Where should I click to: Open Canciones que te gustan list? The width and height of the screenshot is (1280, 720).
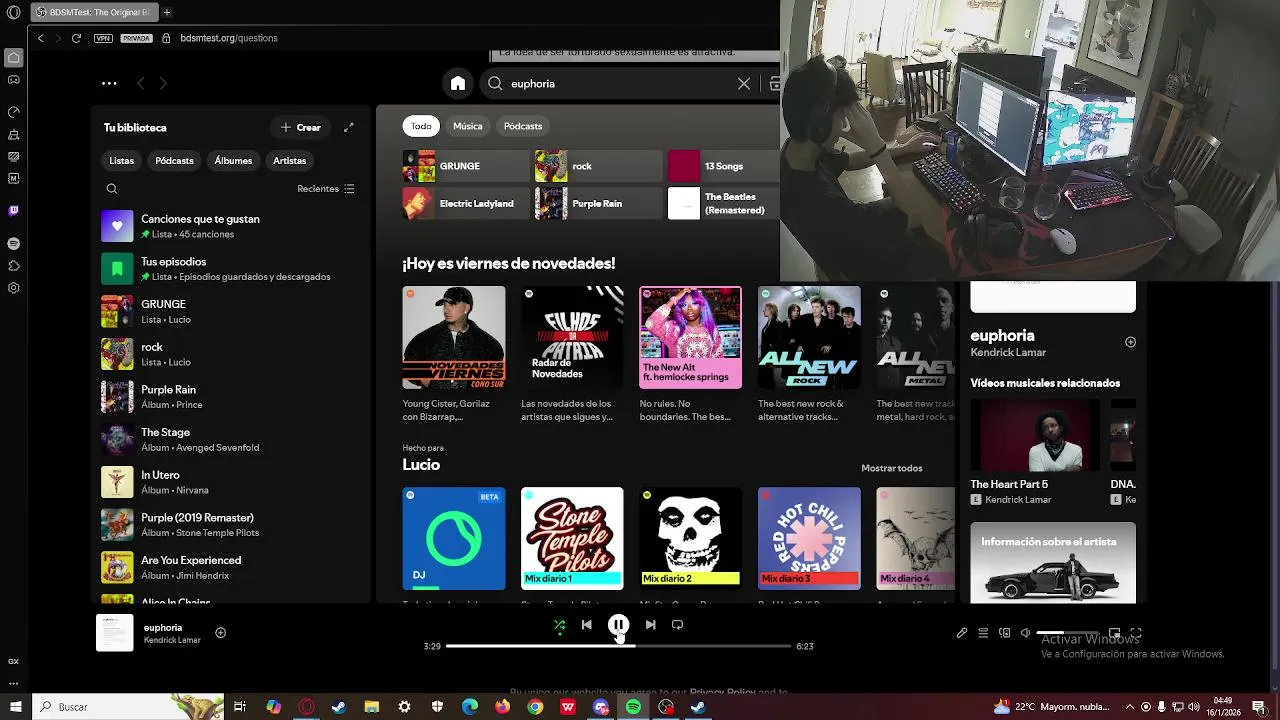pyautogui.click(x=230, y=226)
